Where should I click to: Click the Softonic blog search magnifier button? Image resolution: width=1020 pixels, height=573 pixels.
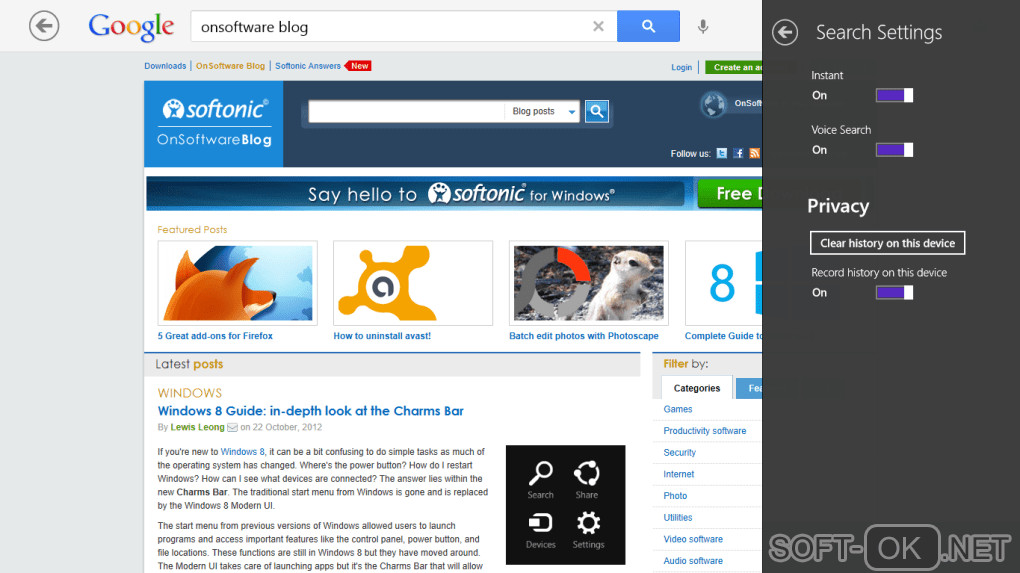597,111
